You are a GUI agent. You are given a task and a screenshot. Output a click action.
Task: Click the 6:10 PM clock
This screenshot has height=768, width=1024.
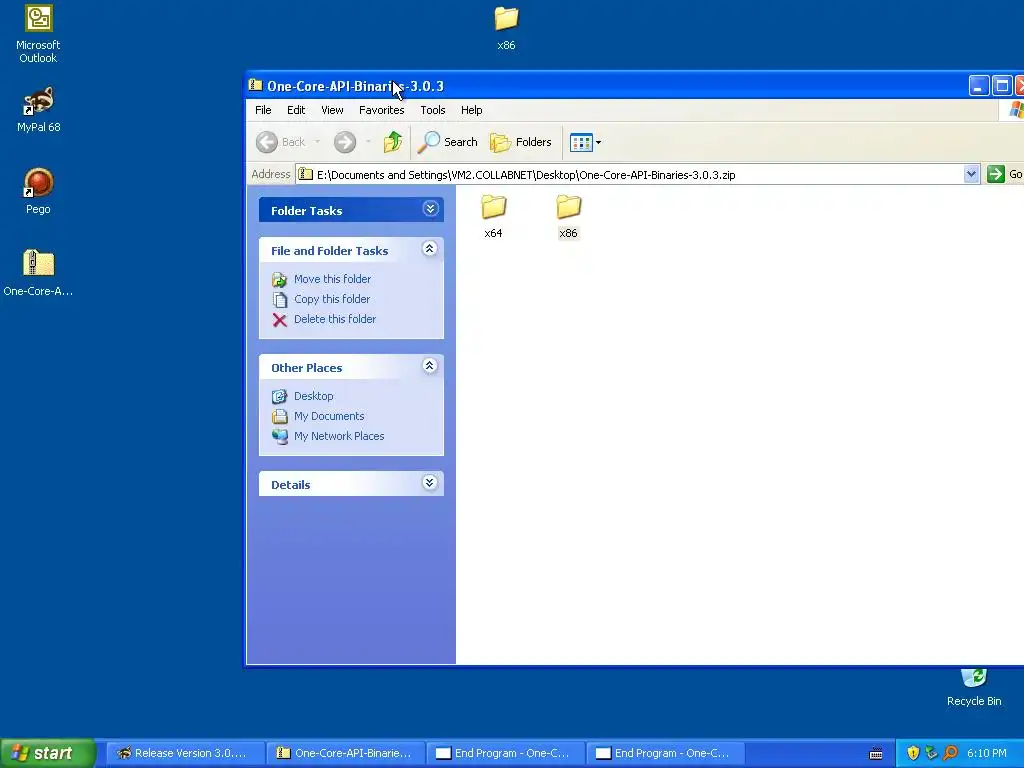(x=987, y=753)
